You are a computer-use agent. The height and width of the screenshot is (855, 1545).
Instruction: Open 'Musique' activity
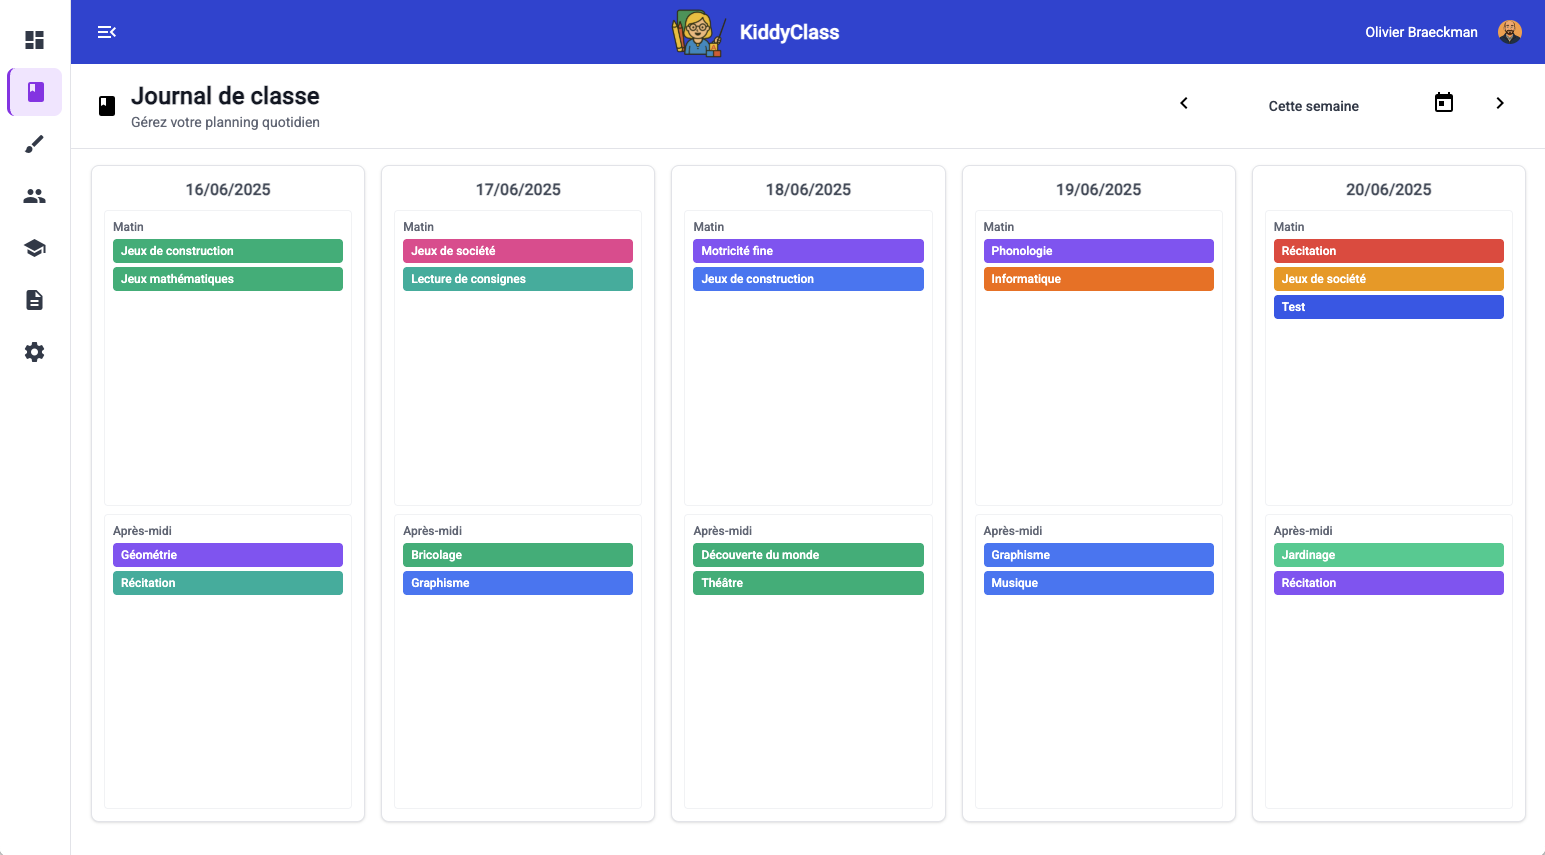(x=1098, y=583)
